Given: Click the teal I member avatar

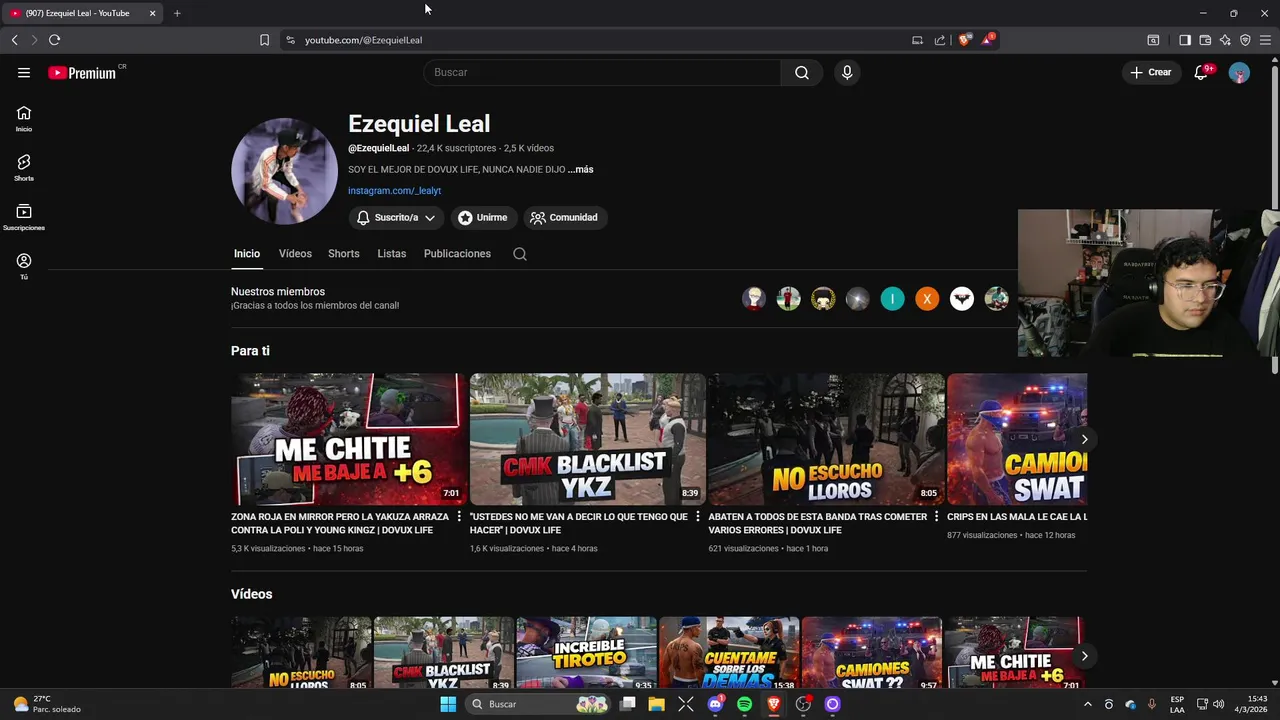Looking at the screenshot, I should [892, 298].
